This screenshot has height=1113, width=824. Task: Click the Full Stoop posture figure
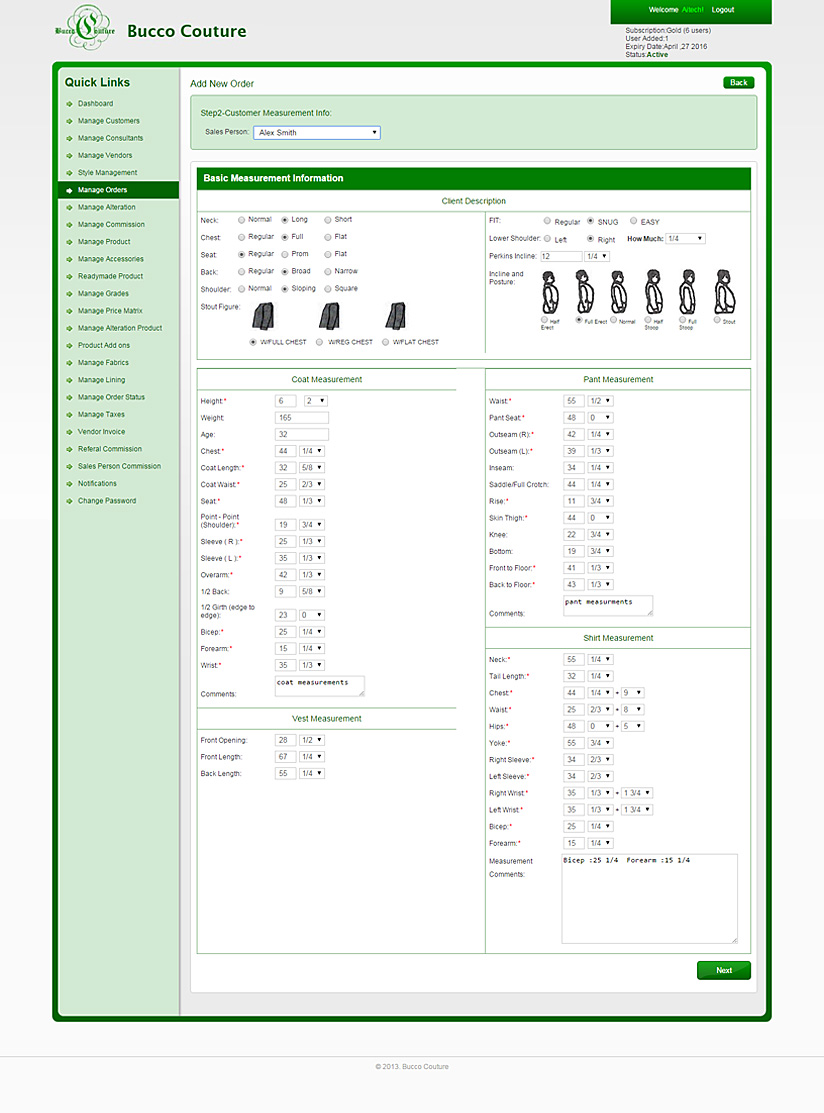click(687, 292)
